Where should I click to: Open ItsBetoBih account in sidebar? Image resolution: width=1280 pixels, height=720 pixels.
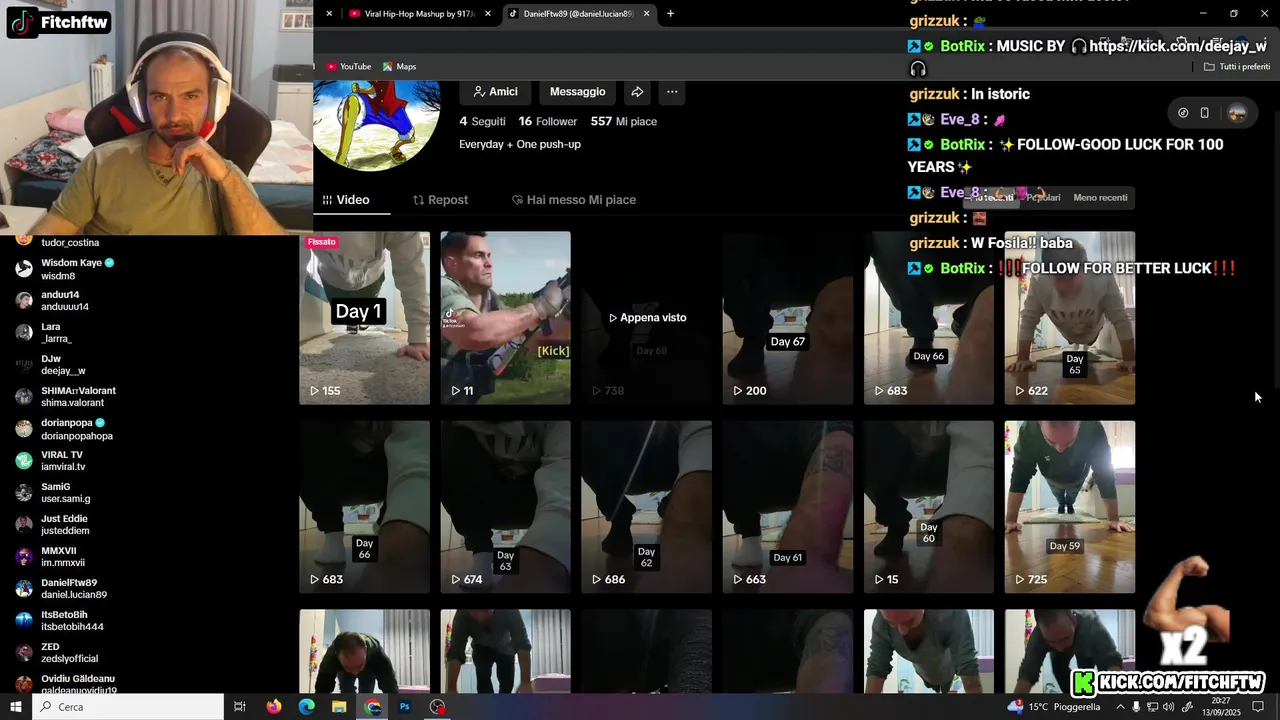(x=62, y=621)
